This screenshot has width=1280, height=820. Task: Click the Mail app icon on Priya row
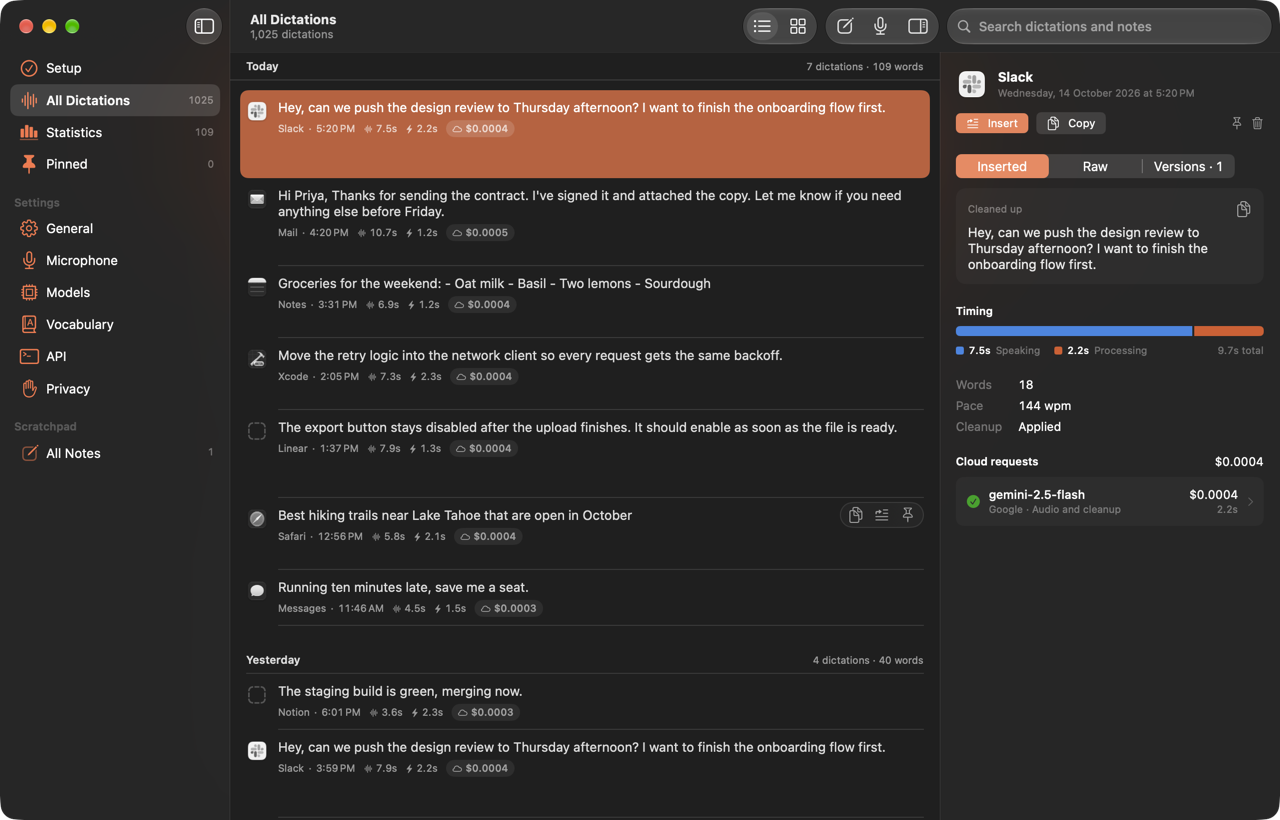pos(257,199)
